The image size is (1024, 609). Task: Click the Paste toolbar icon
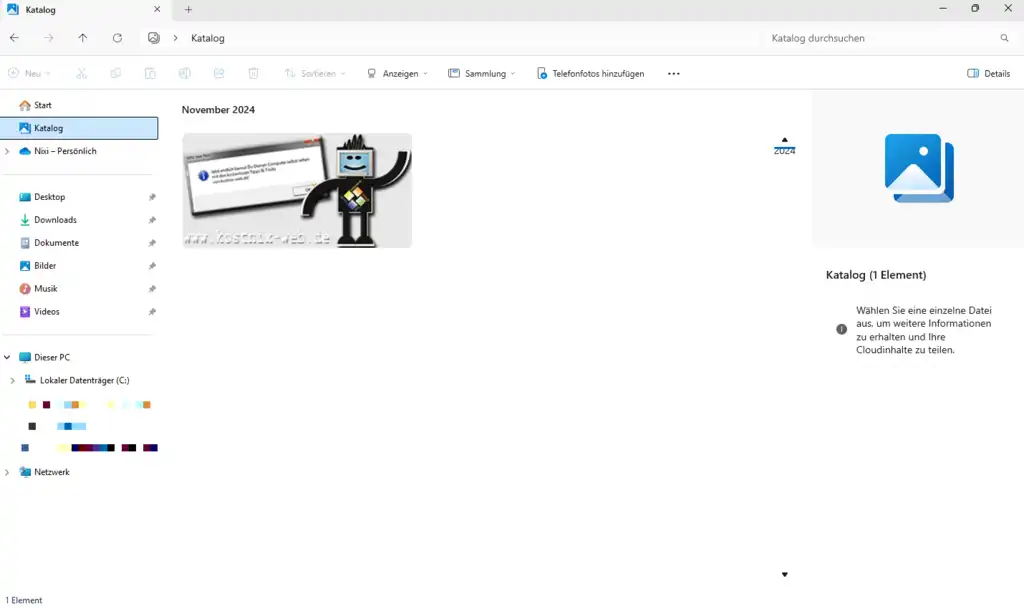(x=150, y=73)
